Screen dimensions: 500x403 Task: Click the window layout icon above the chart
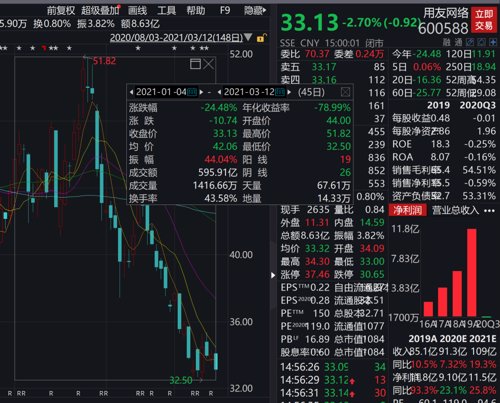coord(195,64)
